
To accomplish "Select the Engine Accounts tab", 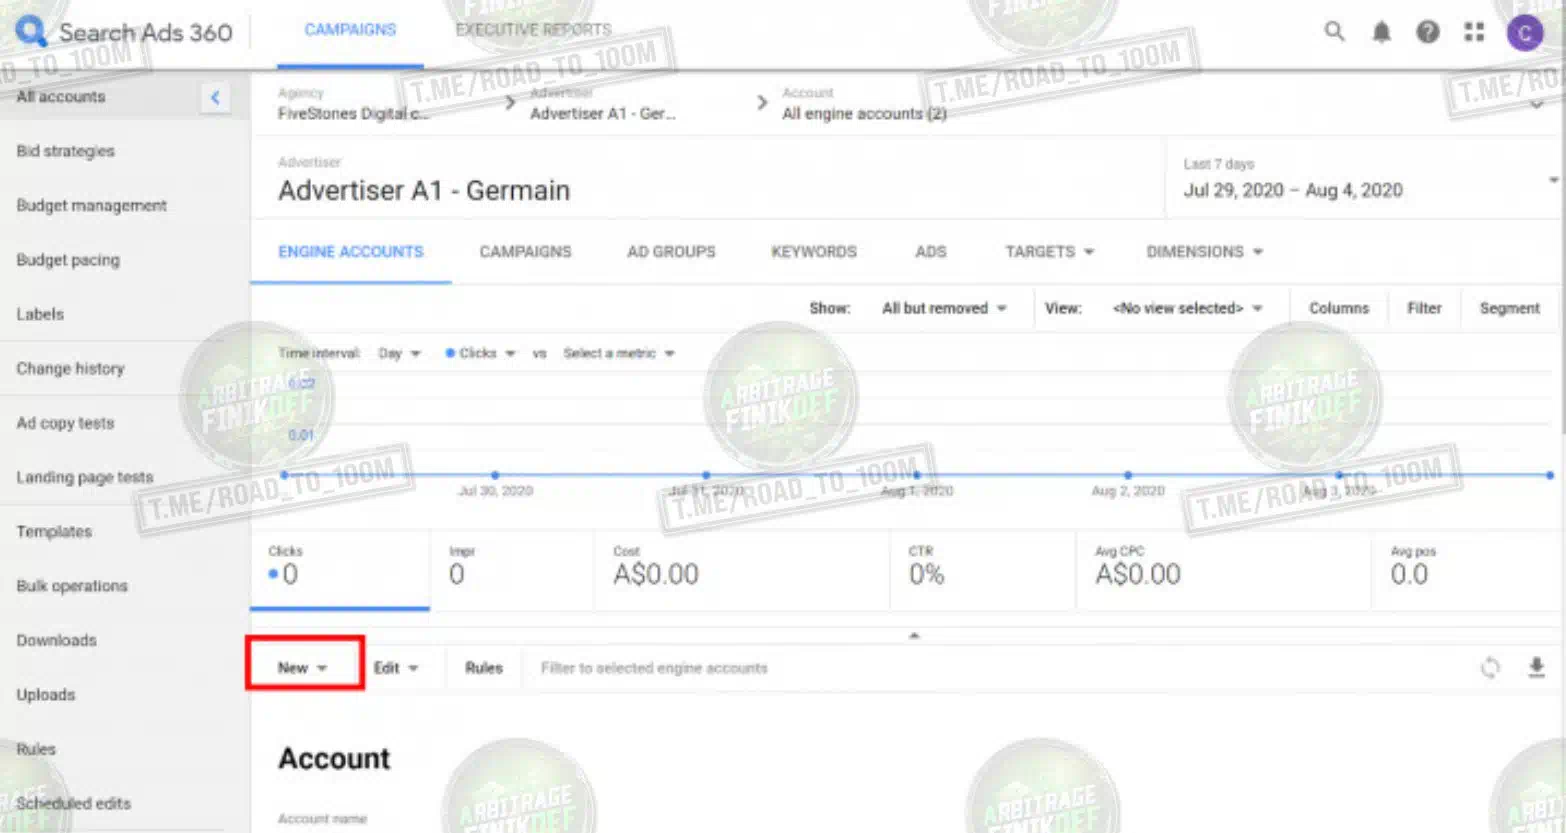I will click(351, 252).
